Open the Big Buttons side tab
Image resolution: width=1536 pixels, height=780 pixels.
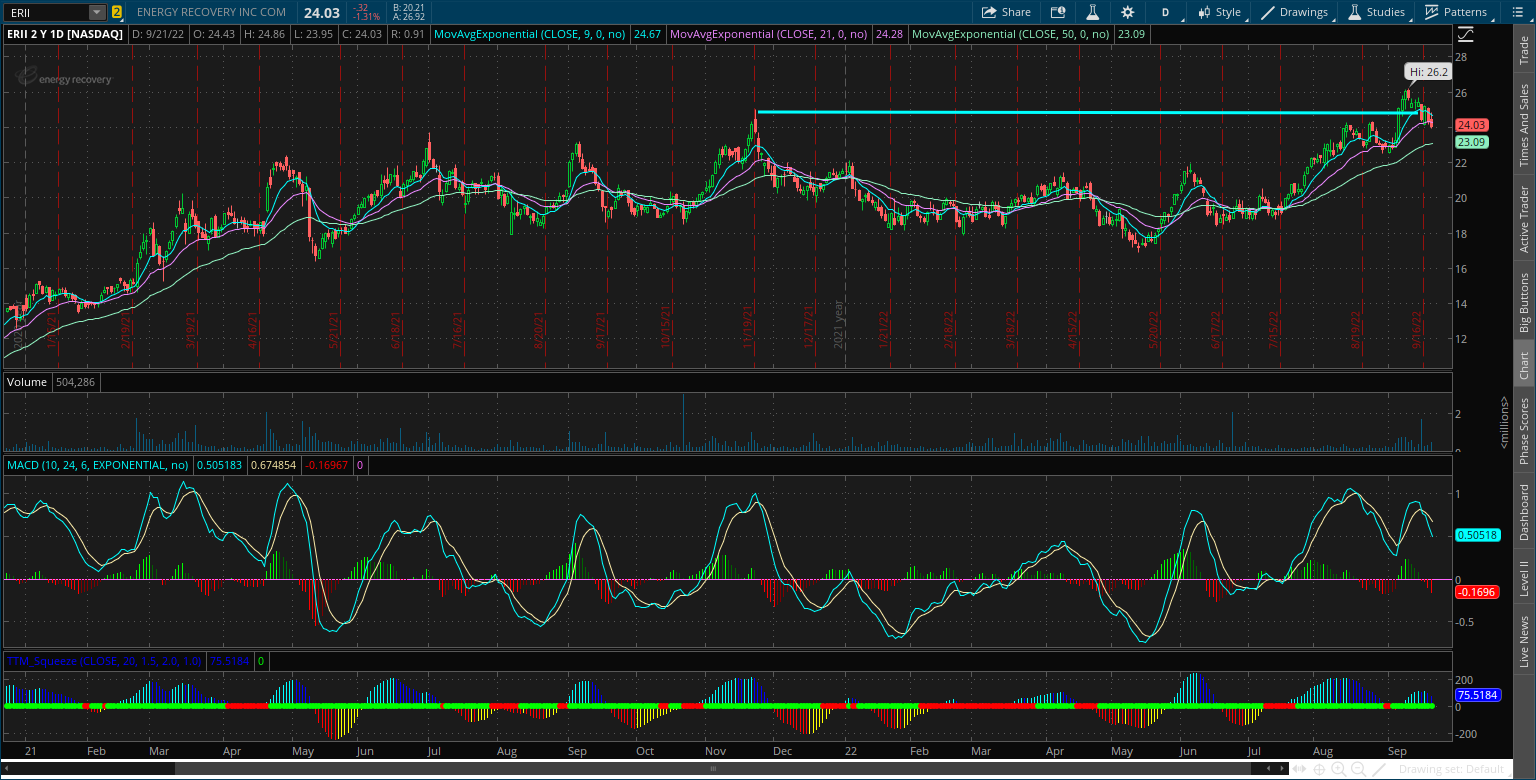click(1524, 302)
